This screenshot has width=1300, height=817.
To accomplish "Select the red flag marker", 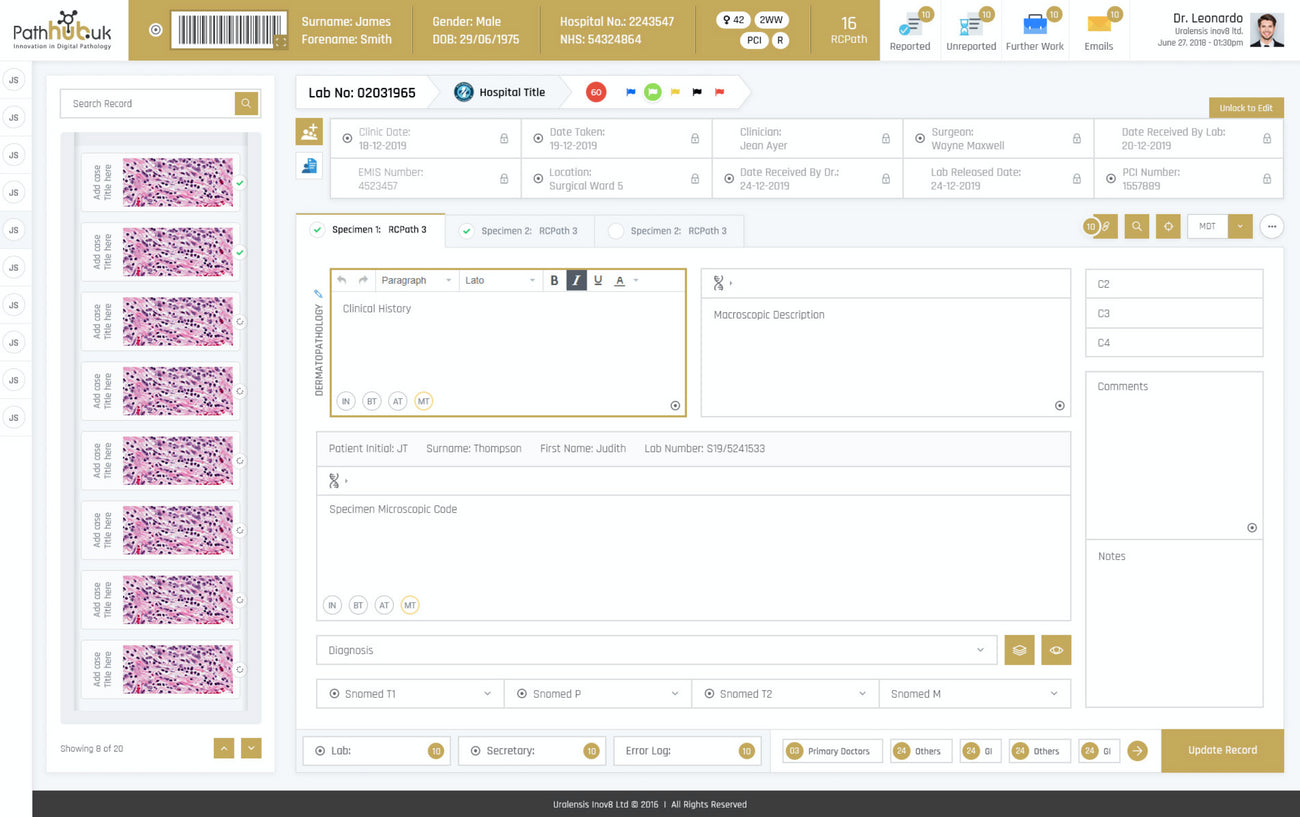I will pyautogui.click(x=719, y=92).
